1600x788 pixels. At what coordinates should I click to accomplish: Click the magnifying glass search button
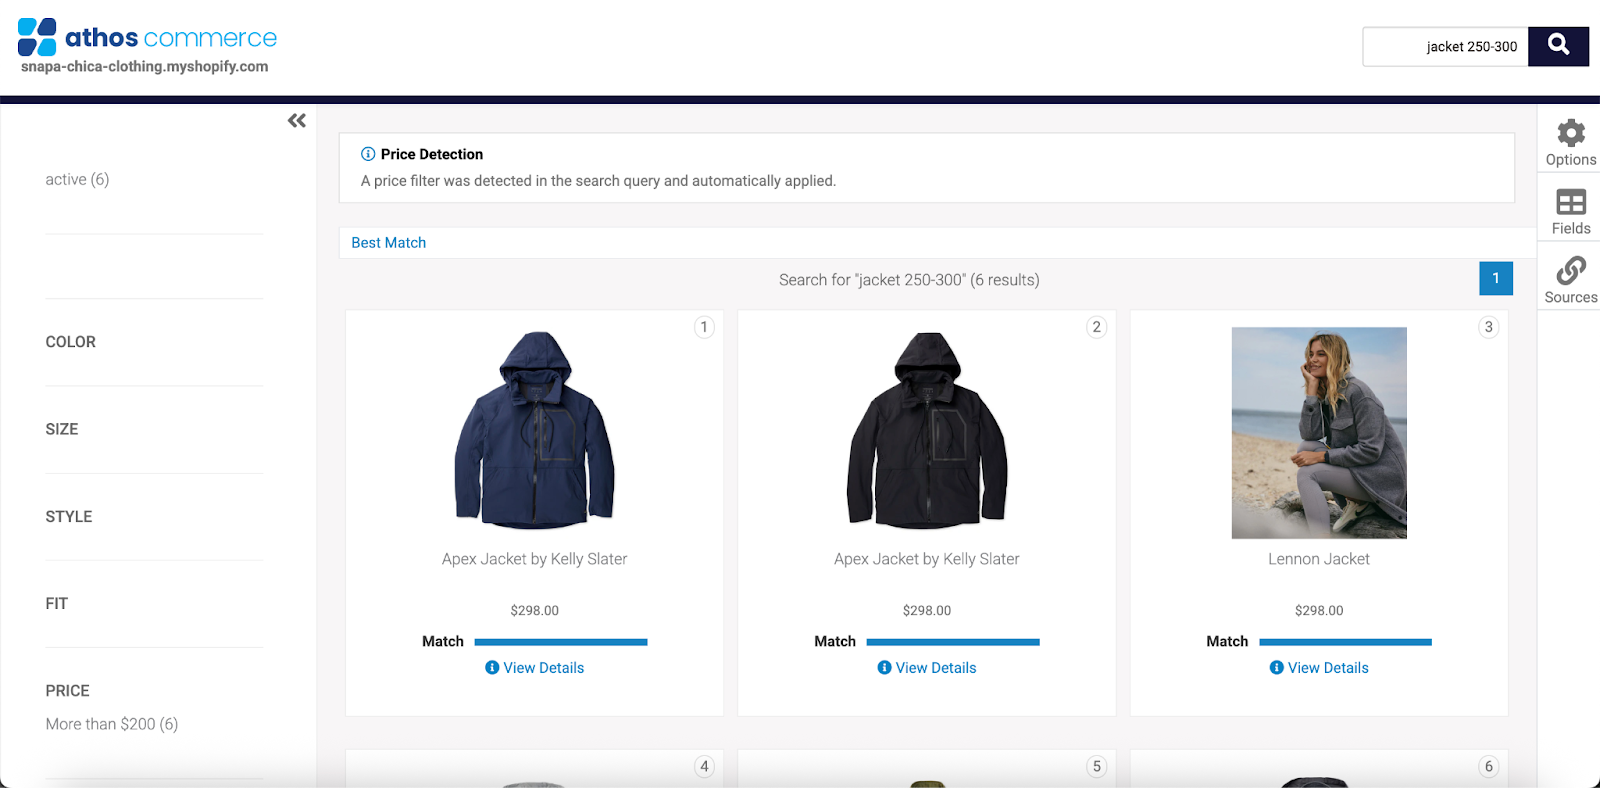pyautogui.click(x=1558, y=46)
